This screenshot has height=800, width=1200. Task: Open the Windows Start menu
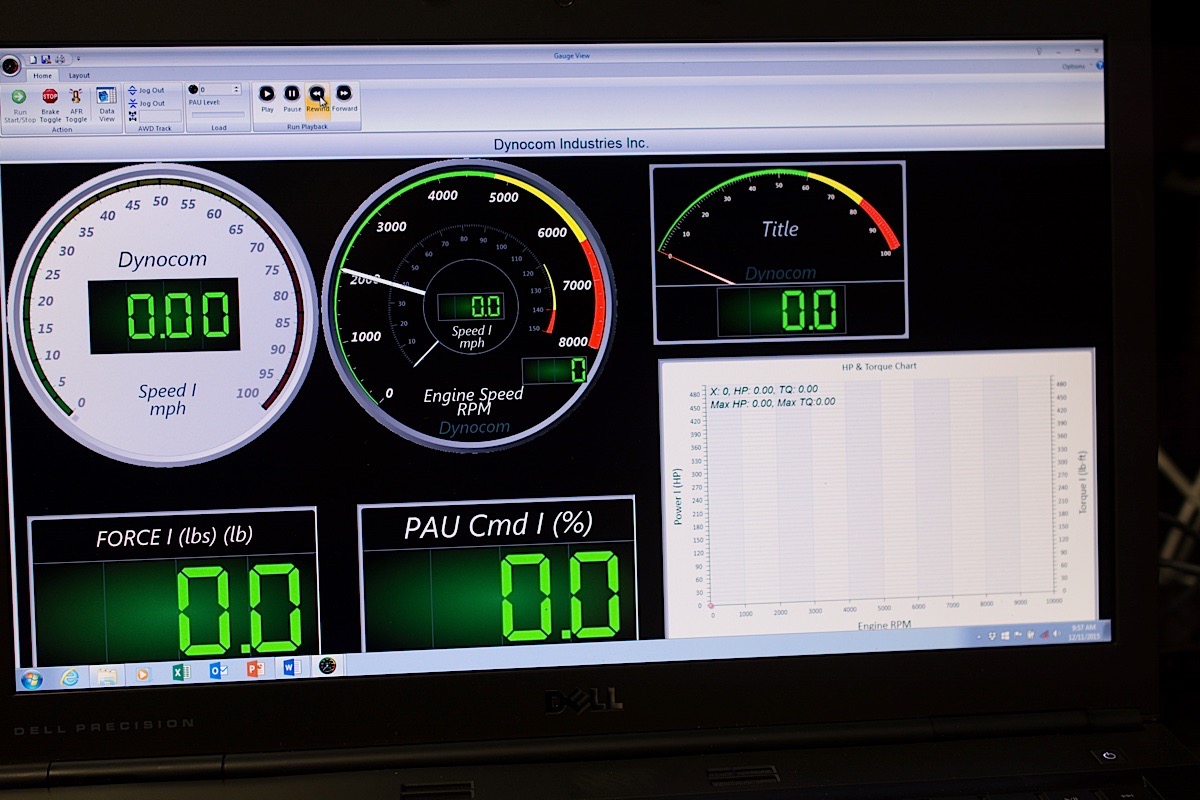tap(30, 679)
